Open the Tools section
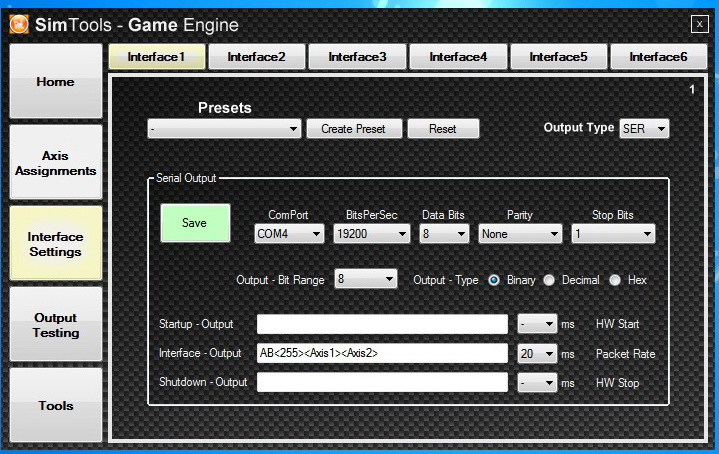Viewport: 719px width, 454px height. 55,405
